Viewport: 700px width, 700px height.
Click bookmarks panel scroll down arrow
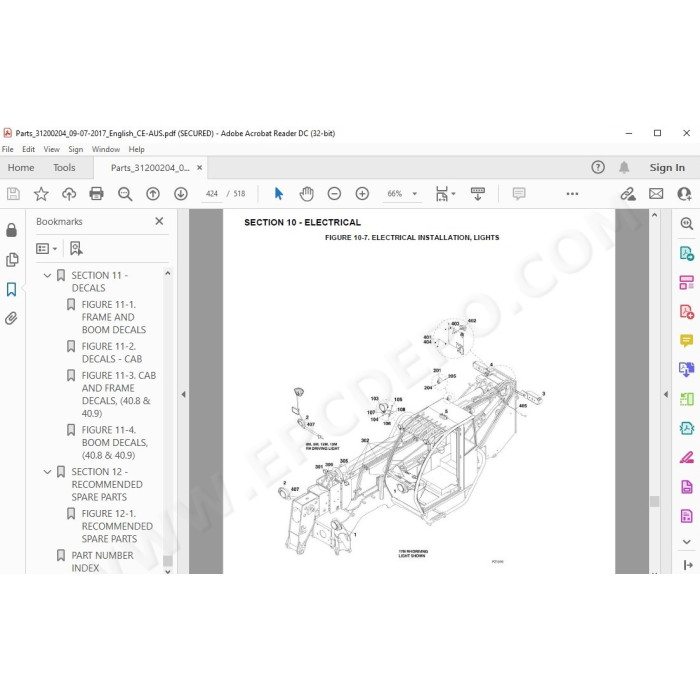coord(168,571)
